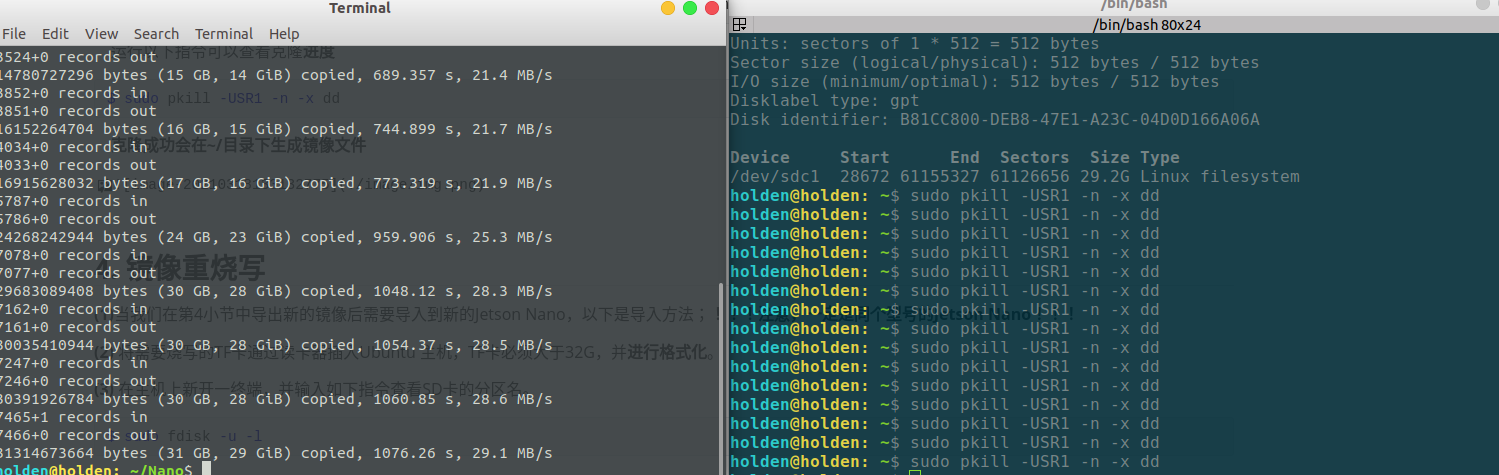This screenshot has width=1499, height=475.
Task: Click the 'Sectors' column header
Action: [1034, 157]
